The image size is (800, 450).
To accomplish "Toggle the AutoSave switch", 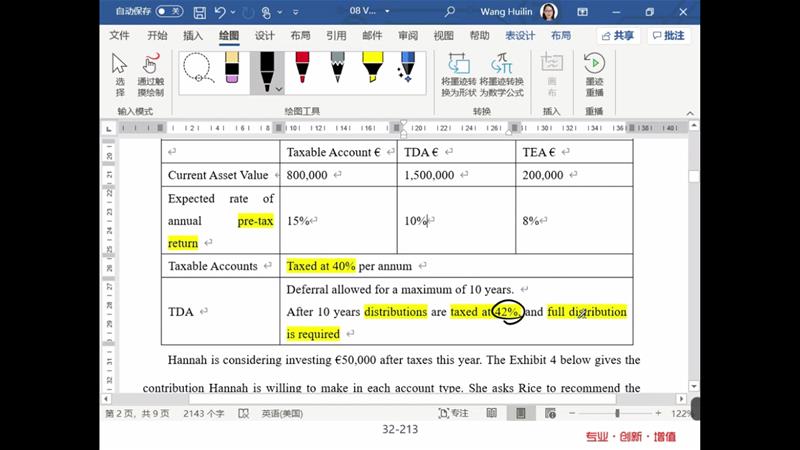I will coord(169,11).
